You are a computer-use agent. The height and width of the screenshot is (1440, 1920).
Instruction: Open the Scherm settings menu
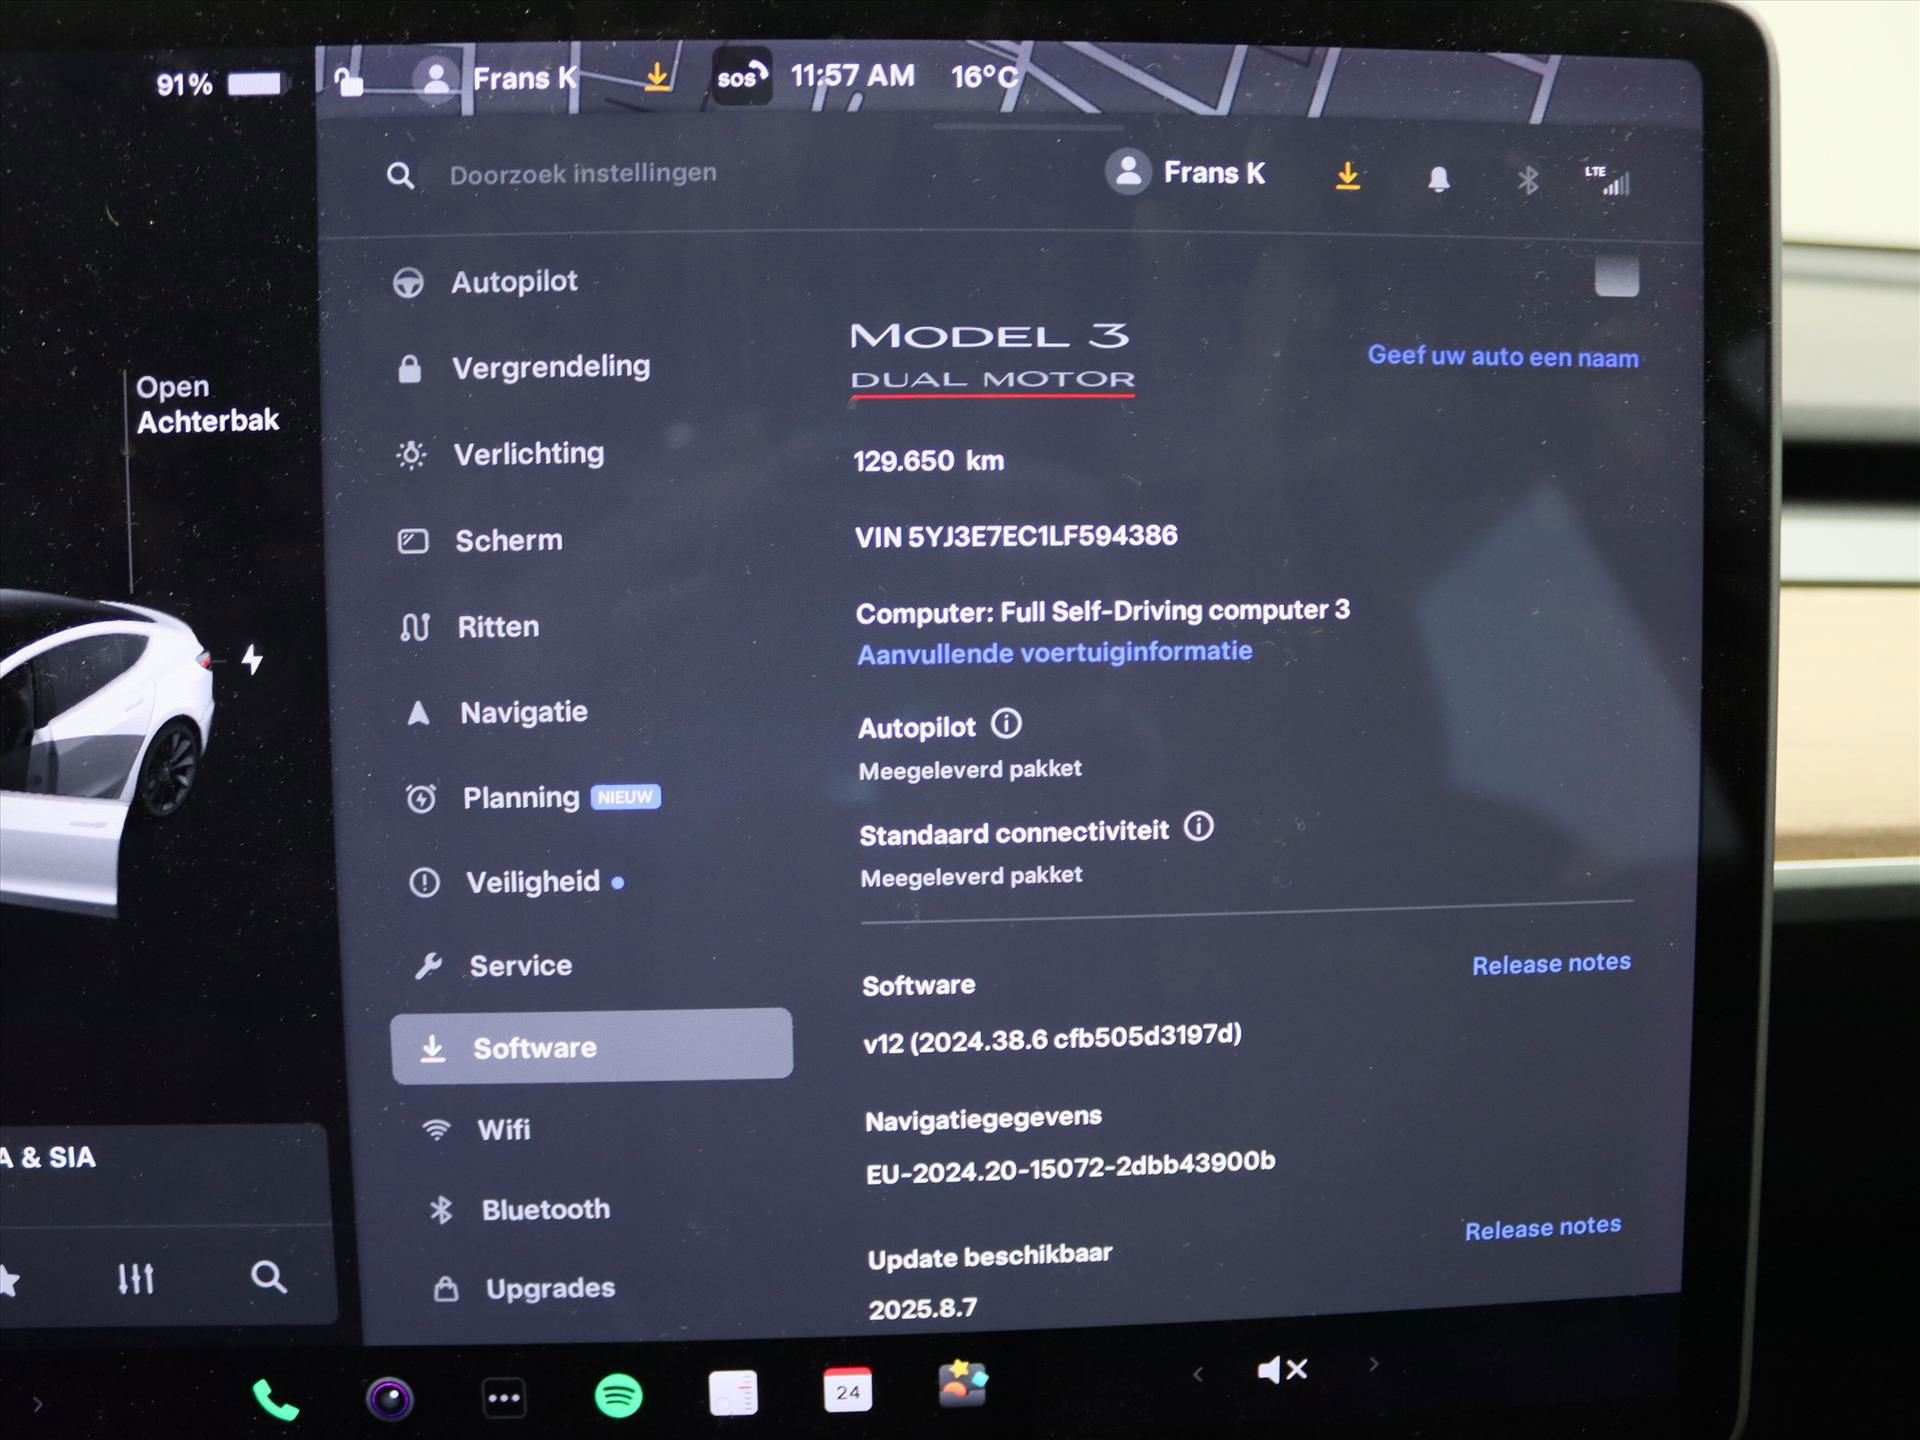pos(480,541)
